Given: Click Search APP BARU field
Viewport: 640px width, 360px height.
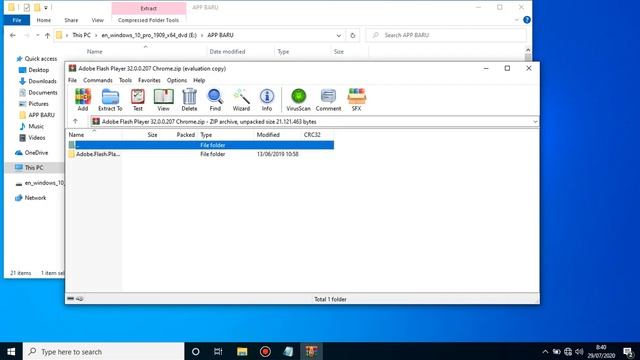Looking at the screenshot, I should pos(446,36).
